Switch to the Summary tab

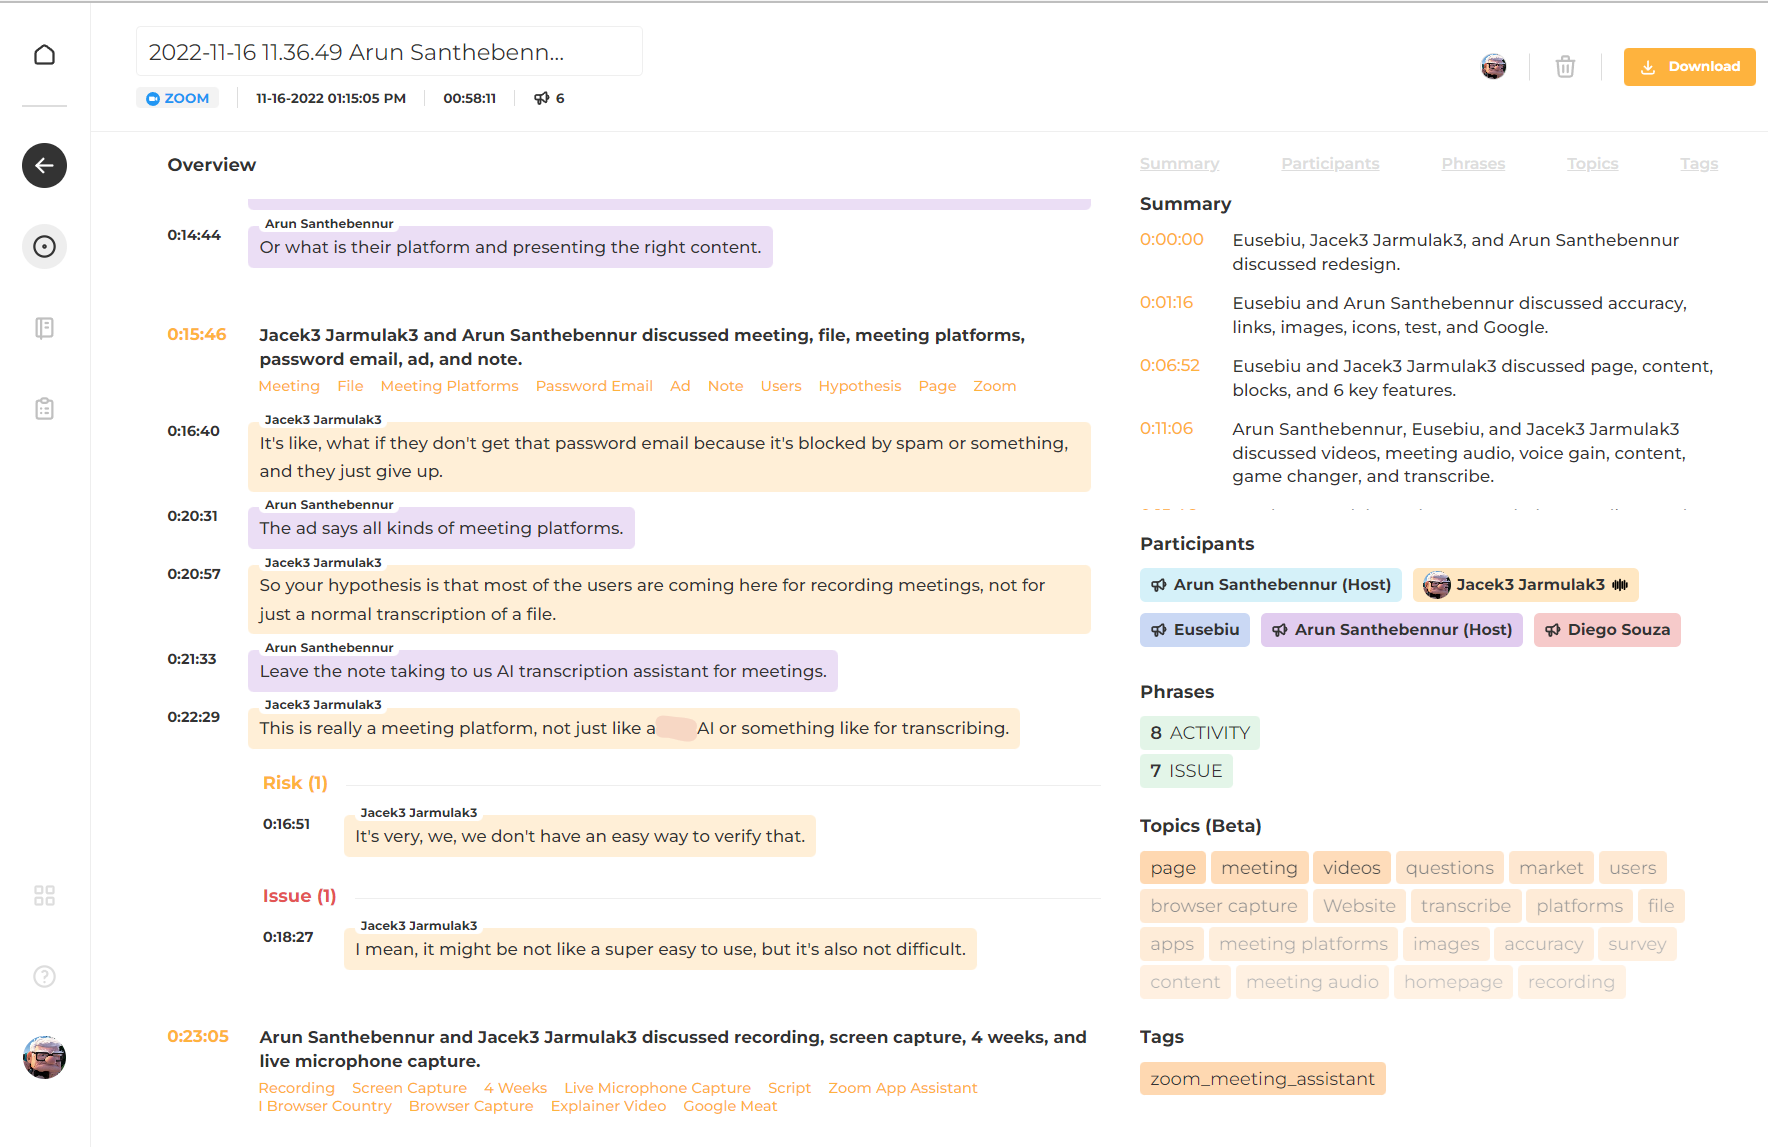pyautogui.click(x=1179, y=163)
